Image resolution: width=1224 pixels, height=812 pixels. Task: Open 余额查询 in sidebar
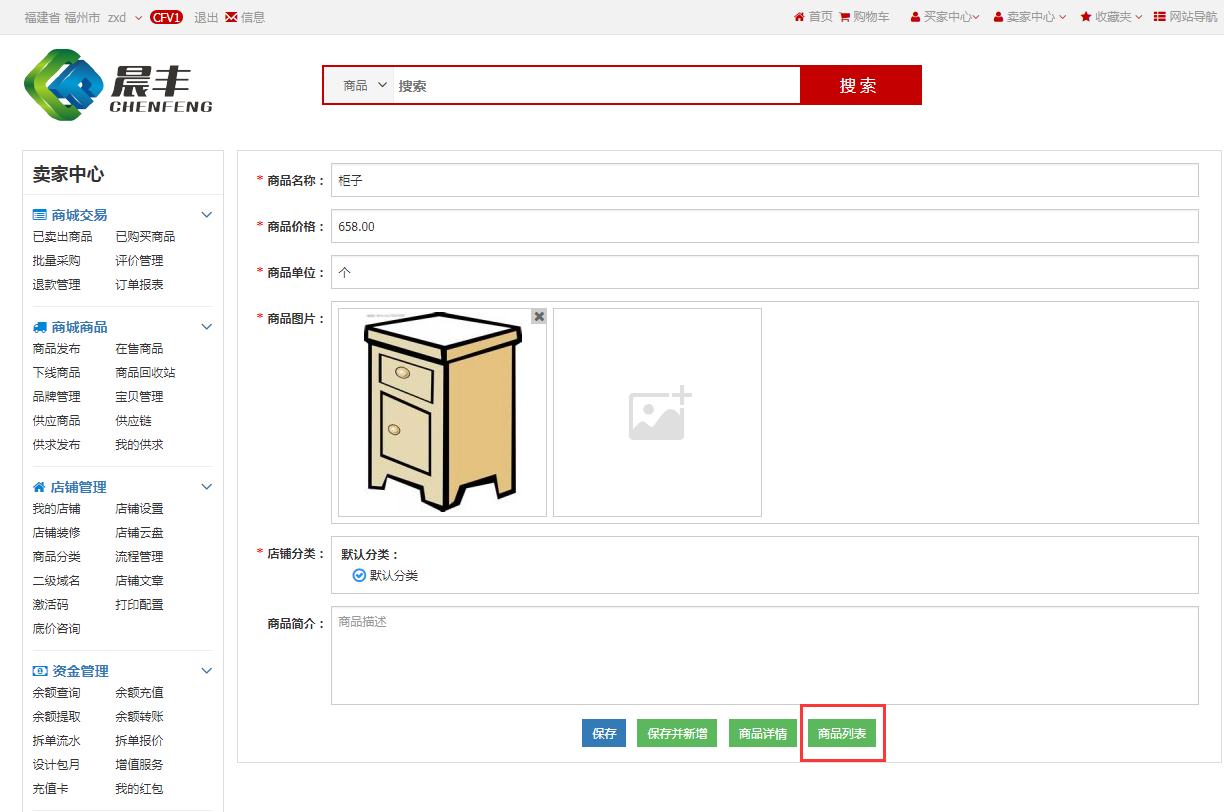click(56, 693)
